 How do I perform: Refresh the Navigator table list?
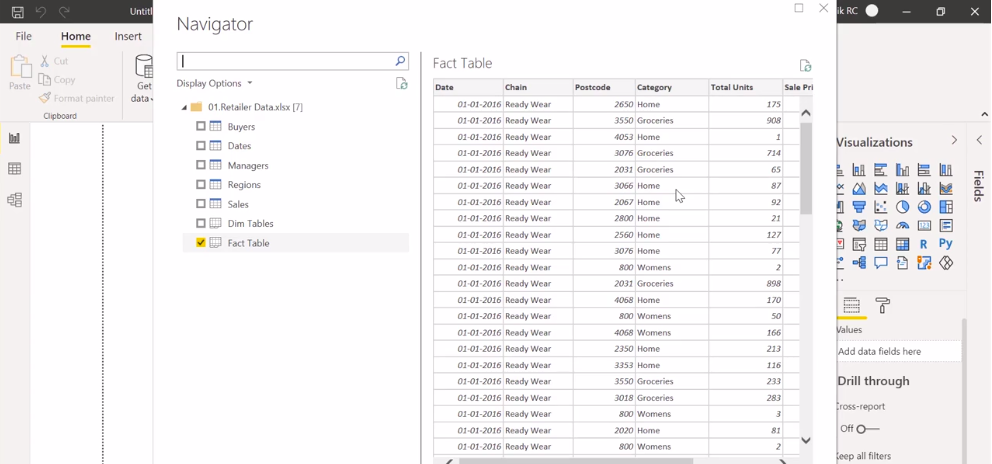pyautogui.click(x=402, y=84)
